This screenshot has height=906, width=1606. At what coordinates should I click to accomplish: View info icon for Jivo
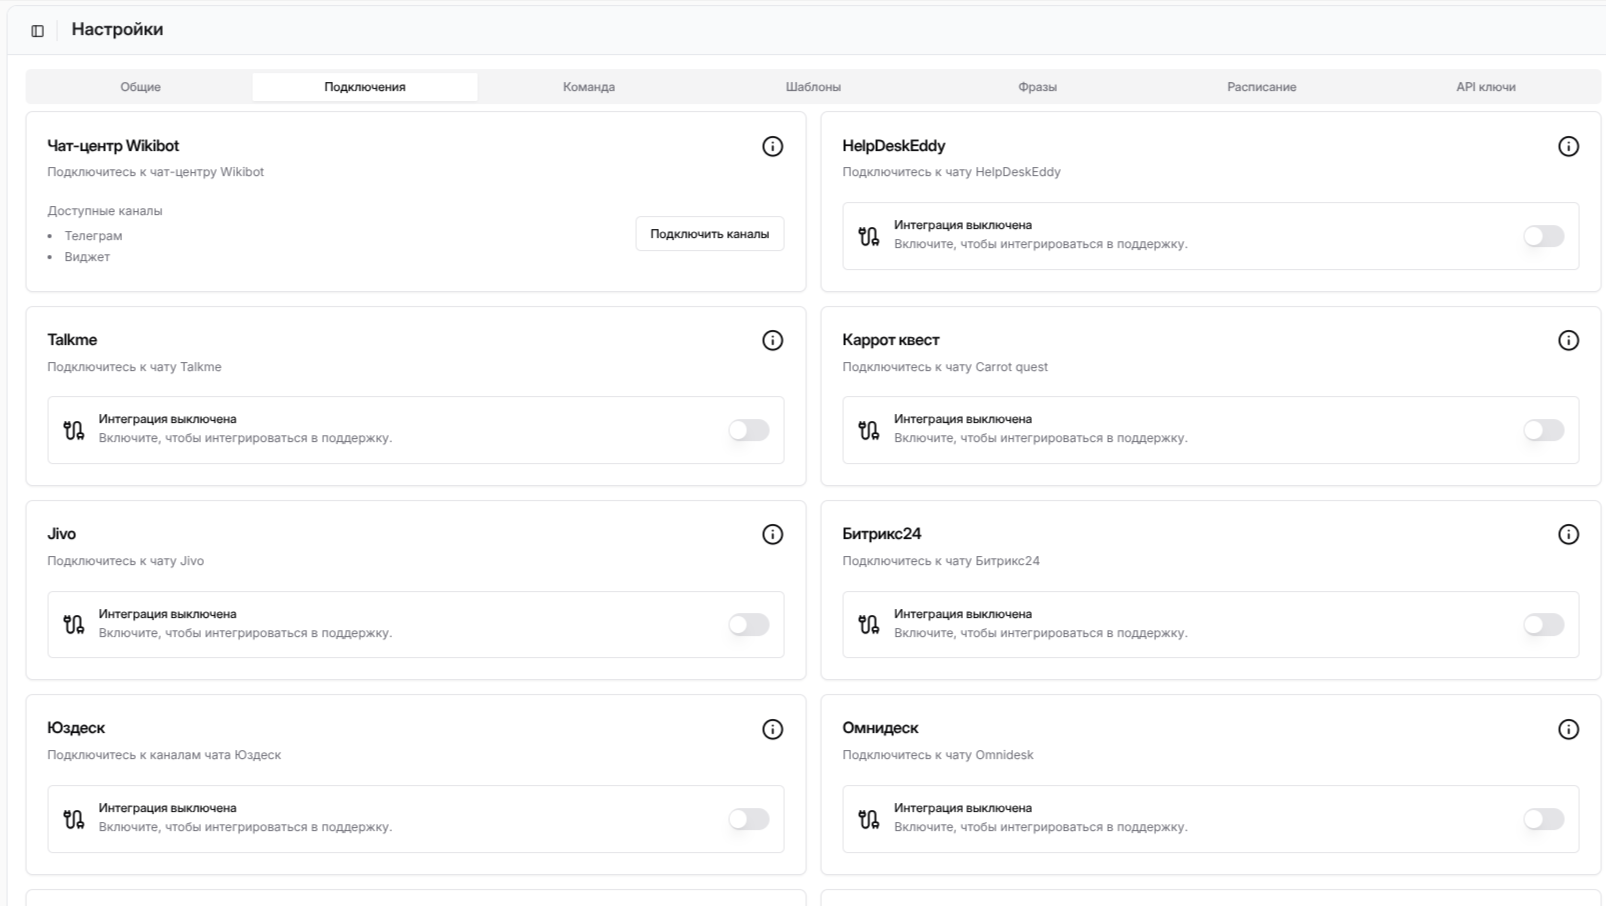point(772,534)
